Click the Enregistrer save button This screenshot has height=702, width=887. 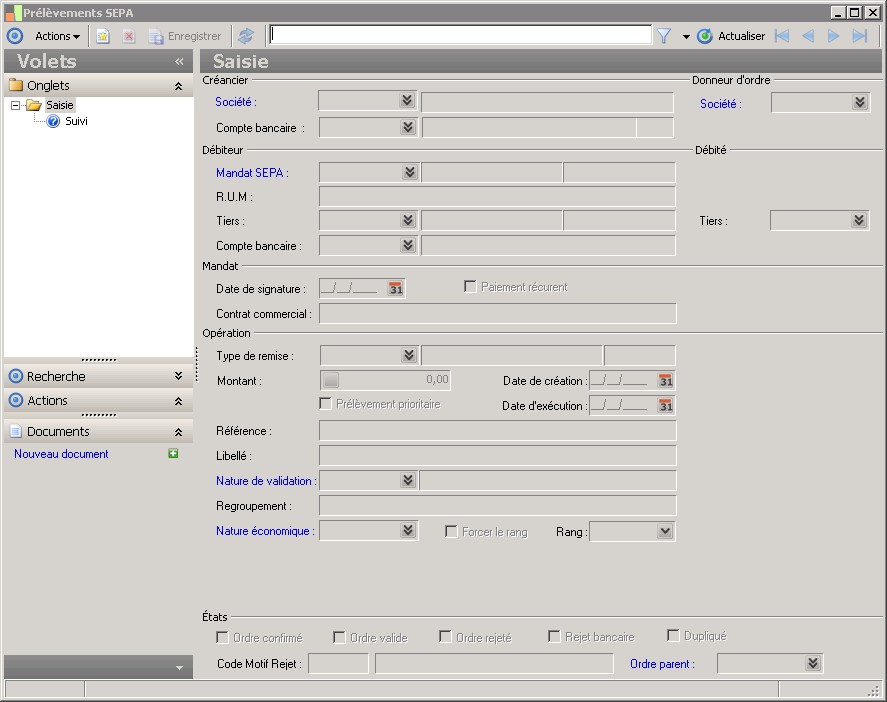click(x=184, y=36)
